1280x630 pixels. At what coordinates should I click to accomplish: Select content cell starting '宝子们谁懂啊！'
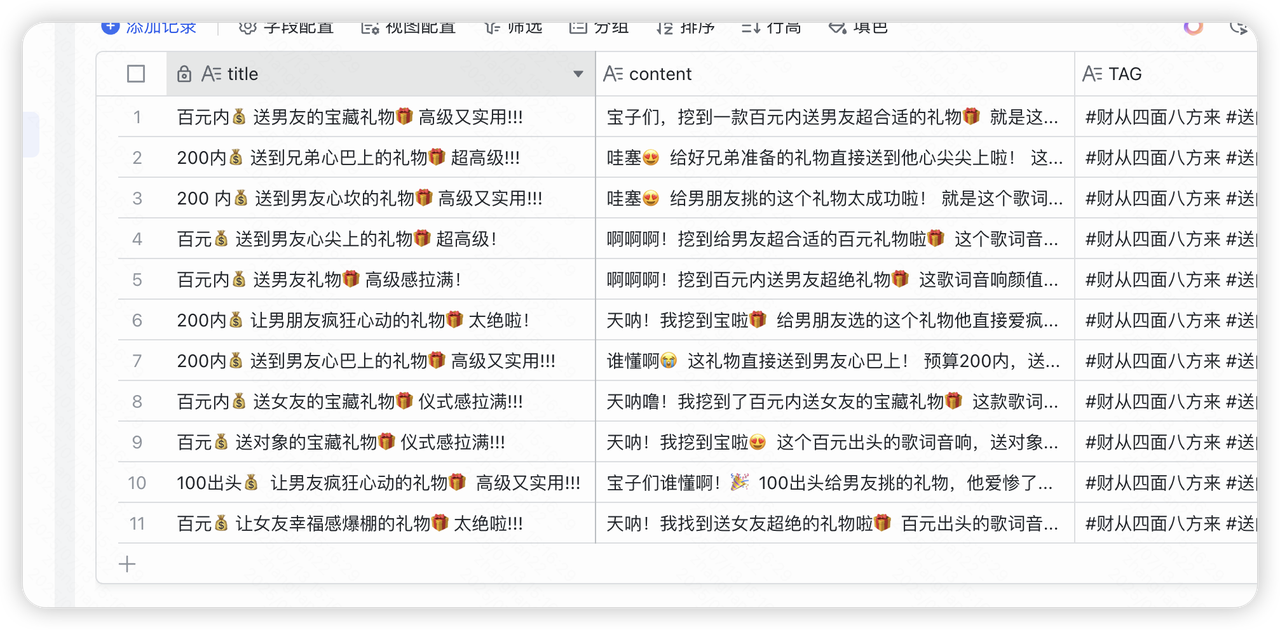pos(835,483)
